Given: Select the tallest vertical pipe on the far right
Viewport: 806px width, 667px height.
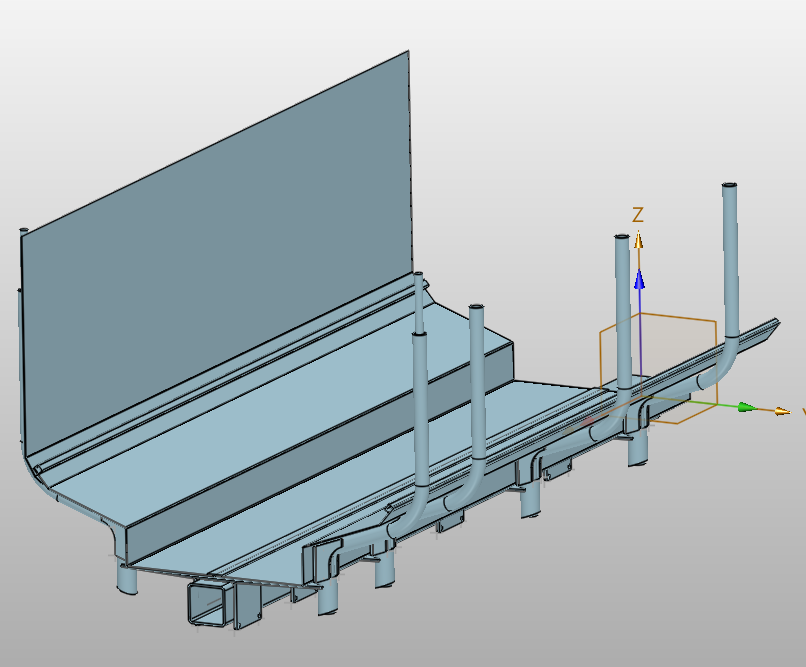Looking at the screenshot, I should click(x=731, y=260).
